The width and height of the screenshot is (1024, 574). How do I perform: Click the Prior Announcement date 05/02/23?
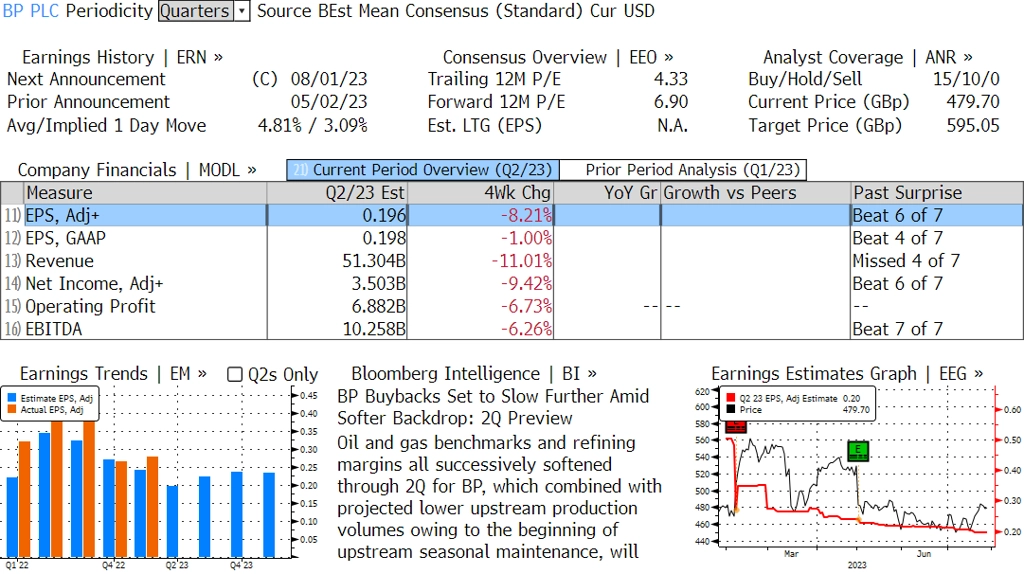tap(328, 103)
